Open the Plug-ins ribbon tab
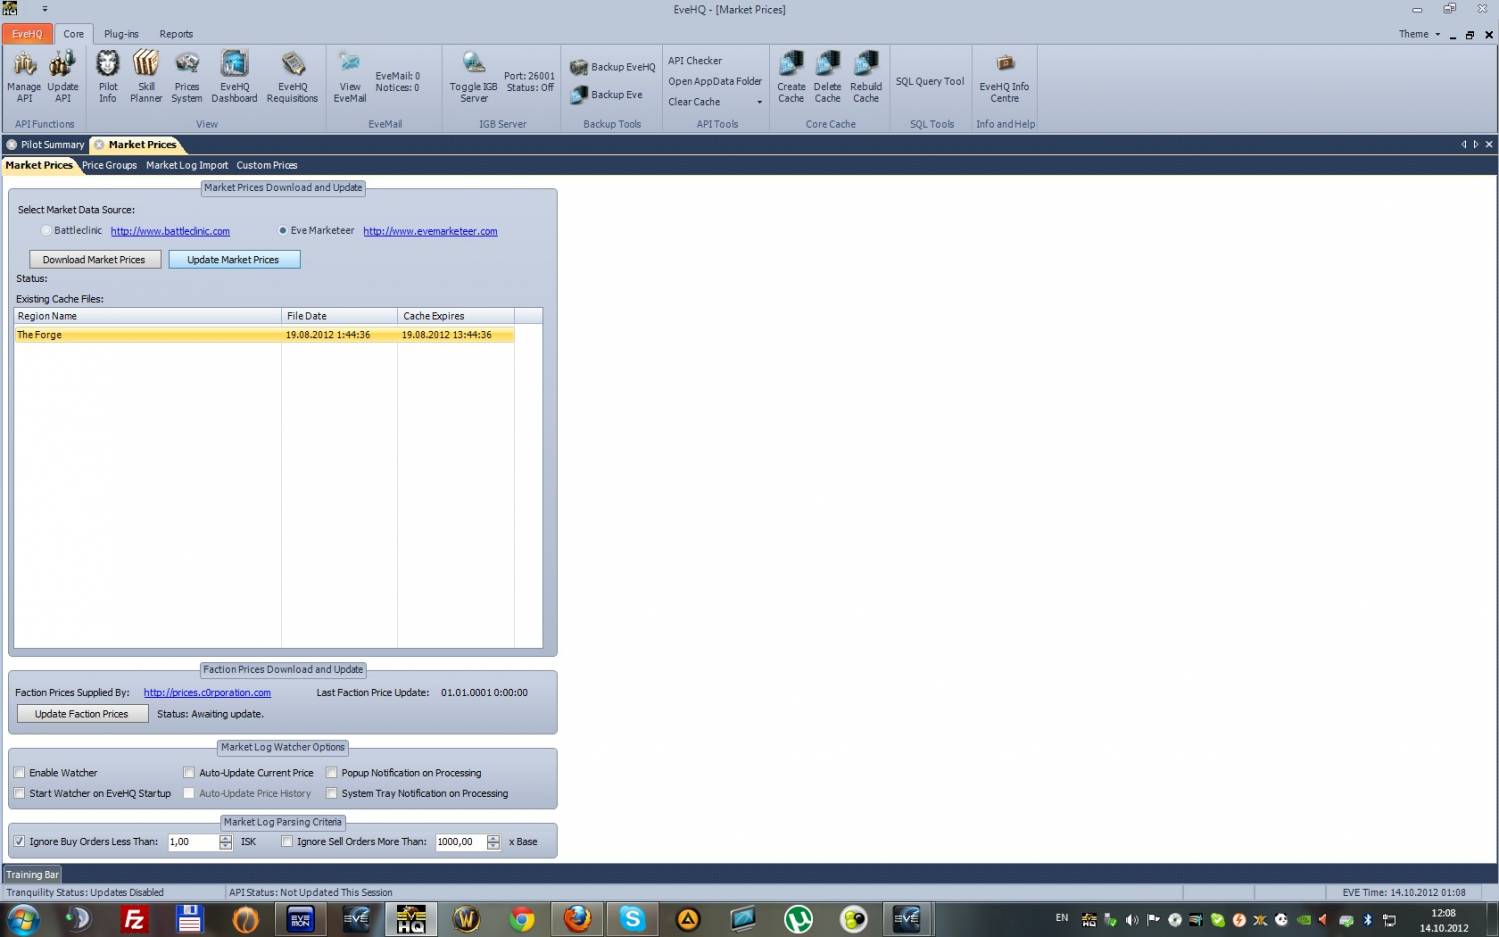Viewport: 1499px width, 937px height. (x=122, y=34)
